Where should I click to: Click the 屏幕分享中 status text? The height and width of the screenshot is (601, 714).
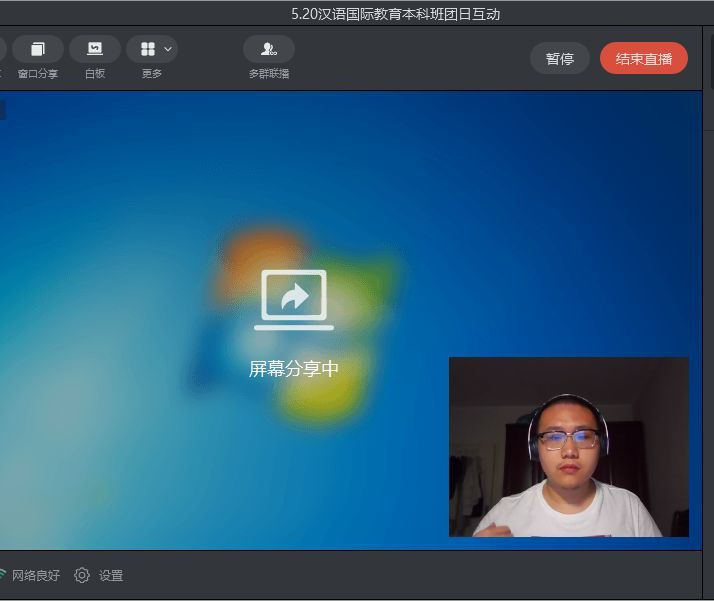point(294,369)
